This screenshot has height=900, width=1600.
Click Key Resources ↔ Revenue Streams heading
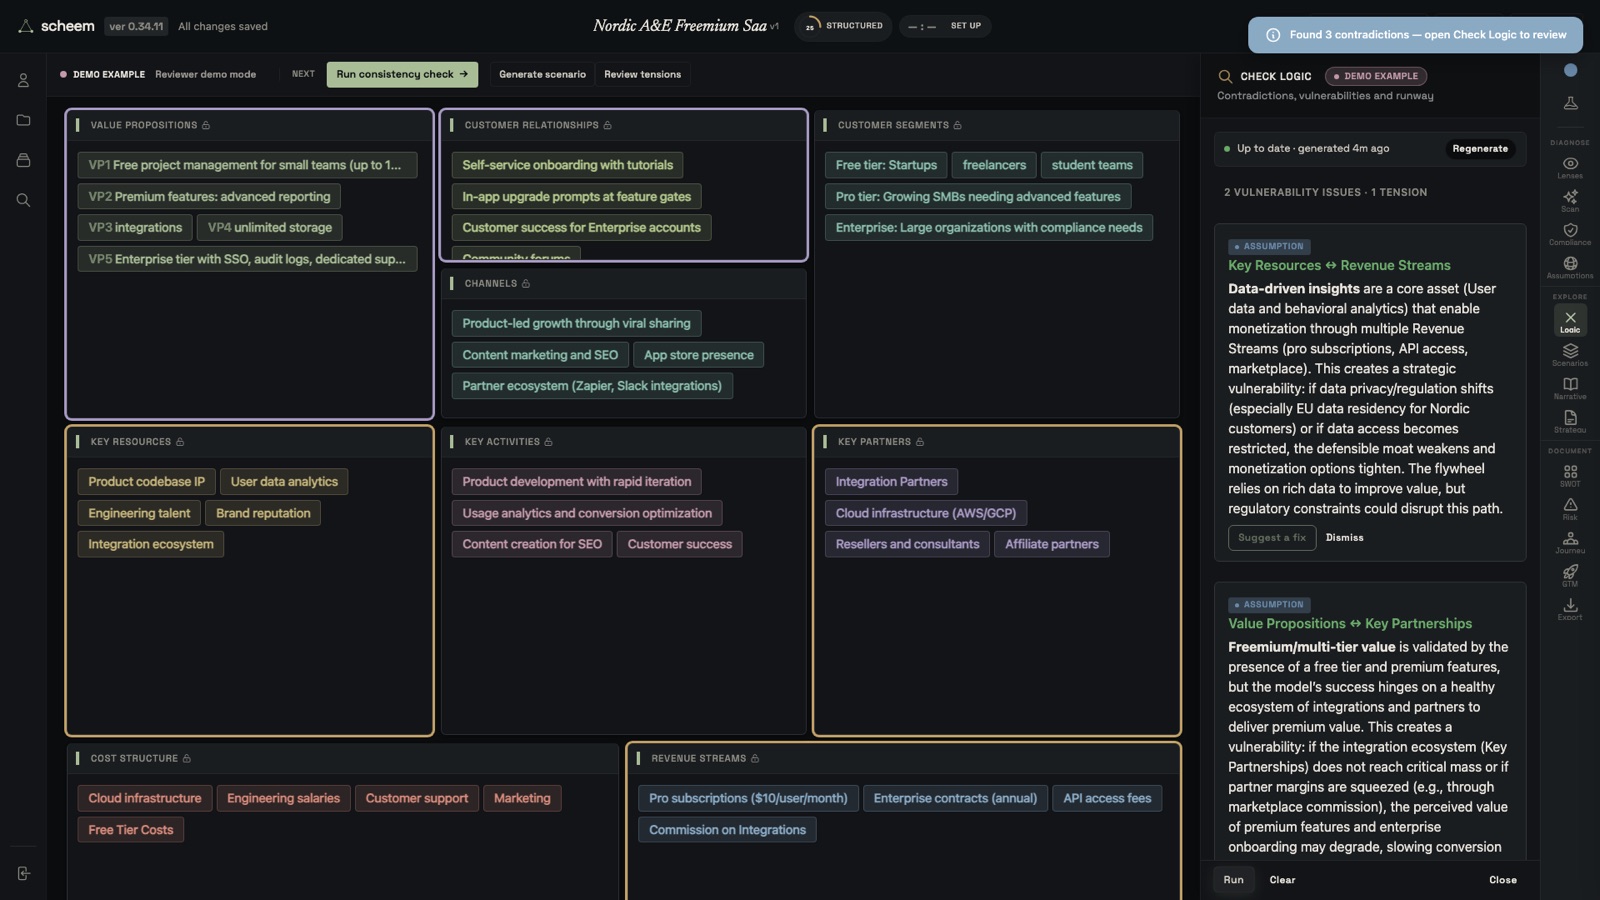(x=1339, y=265)
